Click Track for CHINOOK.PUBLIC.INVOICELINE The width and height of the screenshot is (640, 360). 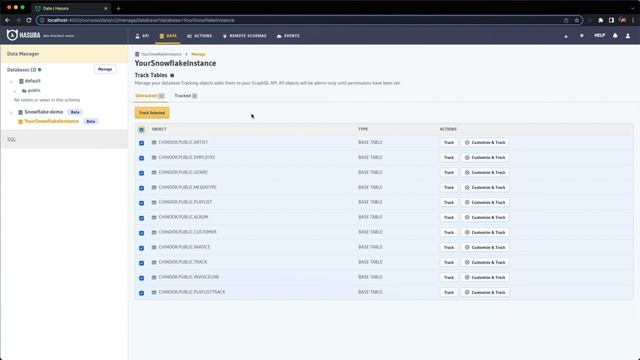point(449,278)
